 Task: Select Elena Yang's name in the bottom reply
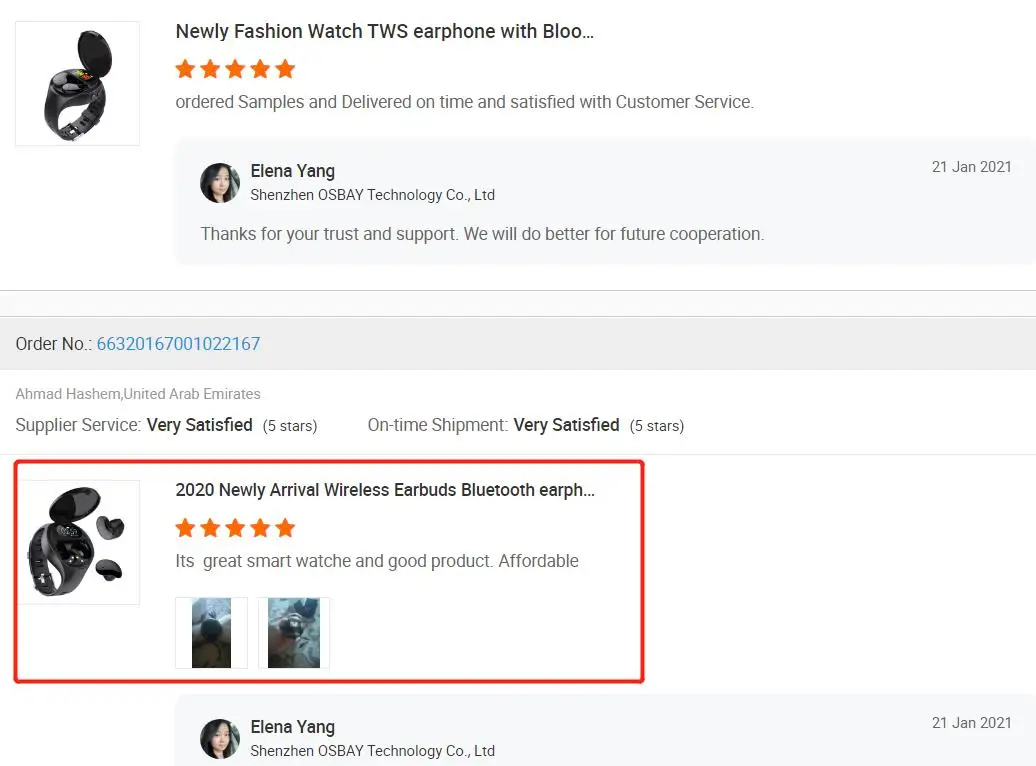[x=292, y=727]
